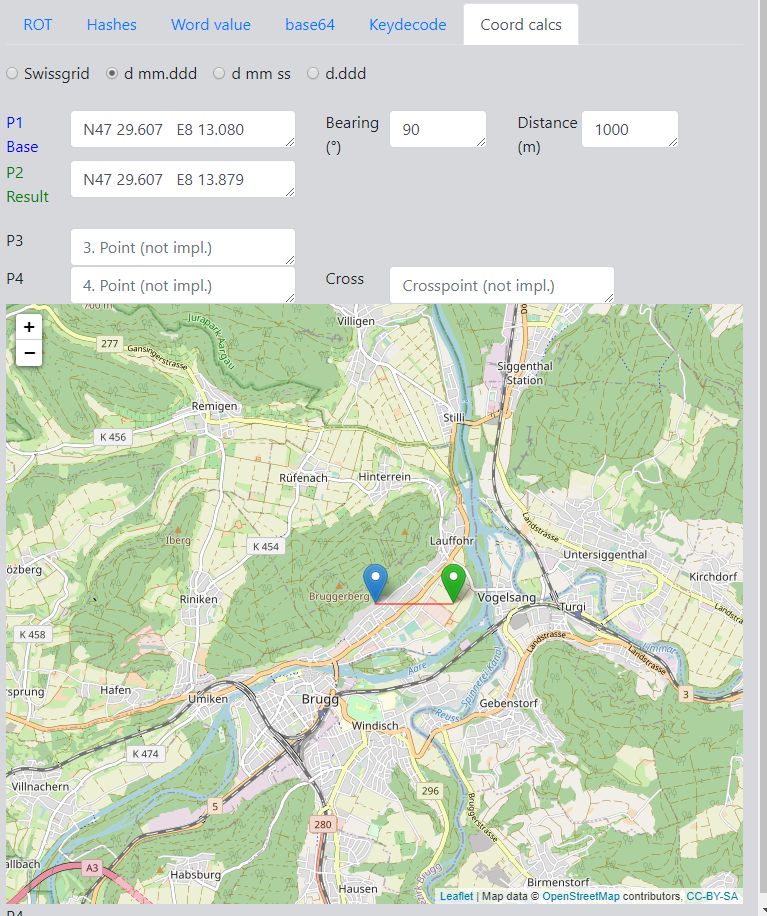The image size is (767, 916).
Task: Click the Remigen label on map
Action: 214,406
